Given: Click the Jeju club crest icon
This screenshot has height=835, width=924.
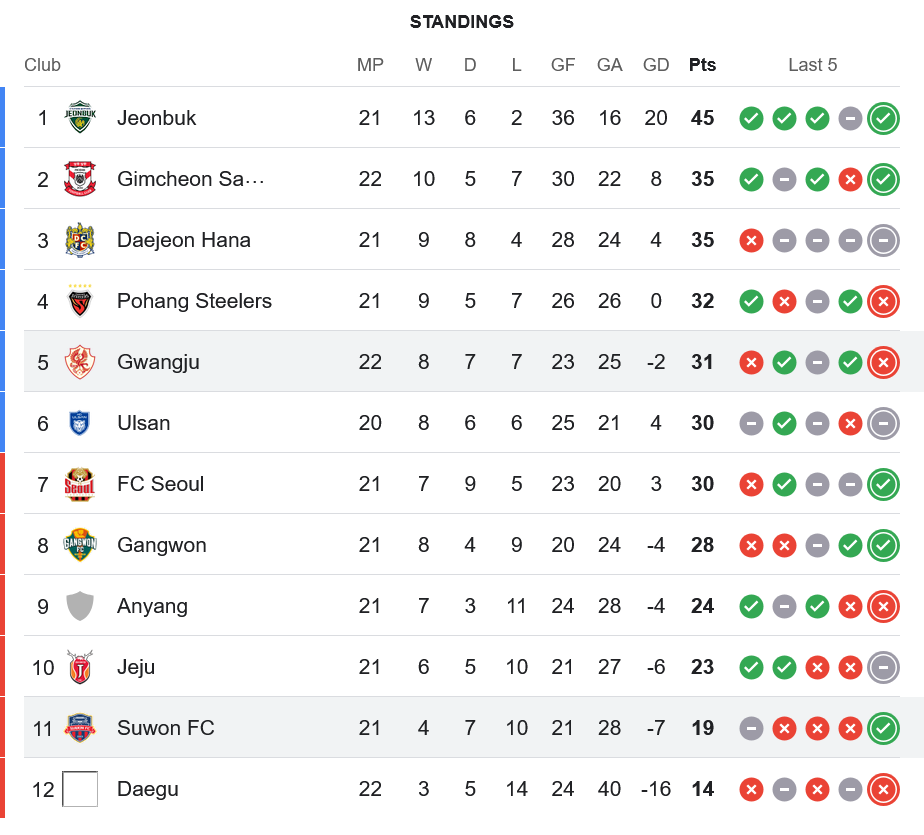Looking at the screenshot, I should (x=80, y=667).
